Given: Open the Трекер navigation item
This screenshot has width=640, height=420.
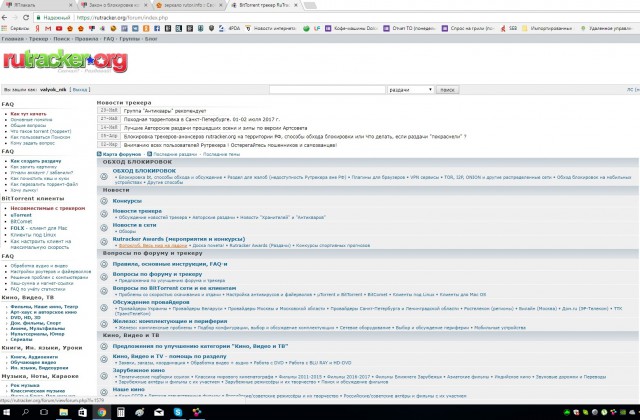Looking at the screenshot, I should tap(38, 39).
